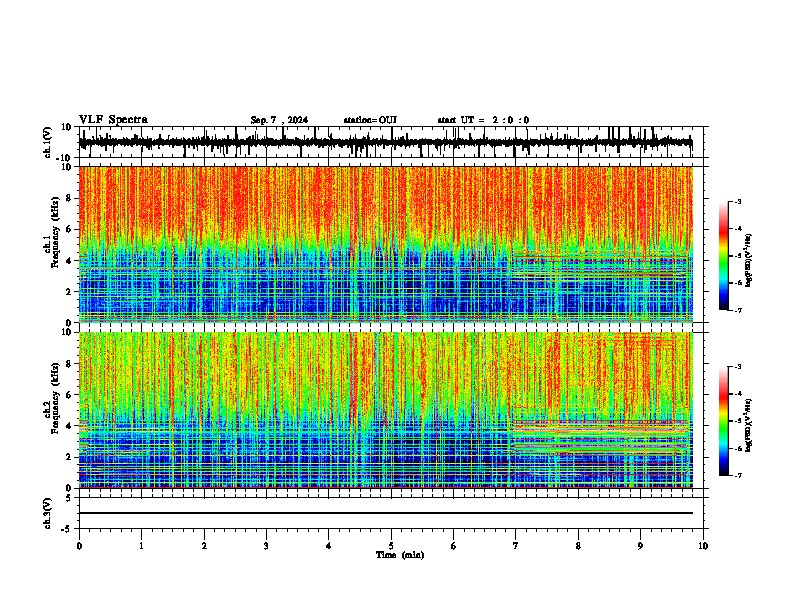Click the ch.1 spectrogram color scale bar
Screen dimensions: 792x612
723,256
